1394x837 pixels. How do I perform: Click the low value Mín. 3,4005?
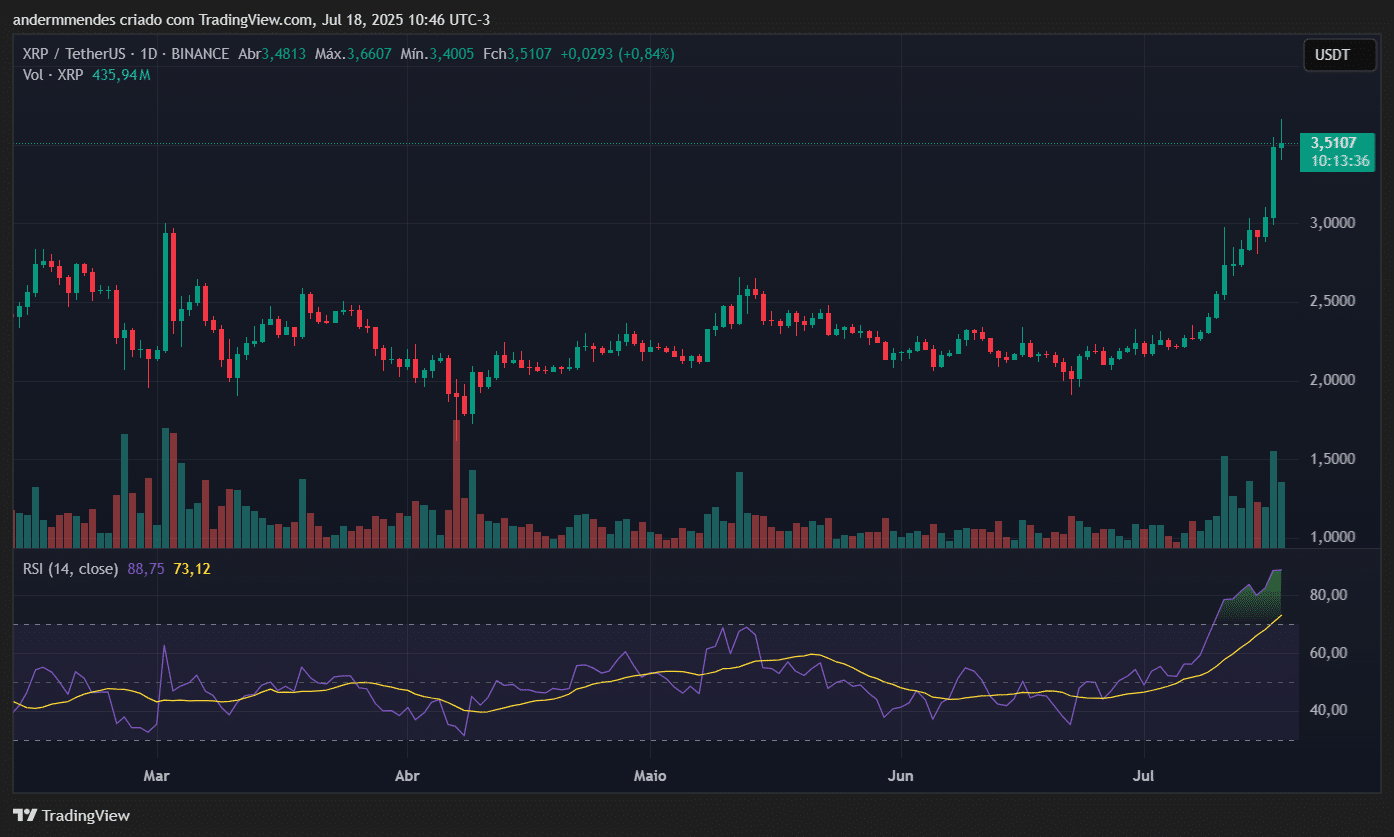(x=437, y=54)
